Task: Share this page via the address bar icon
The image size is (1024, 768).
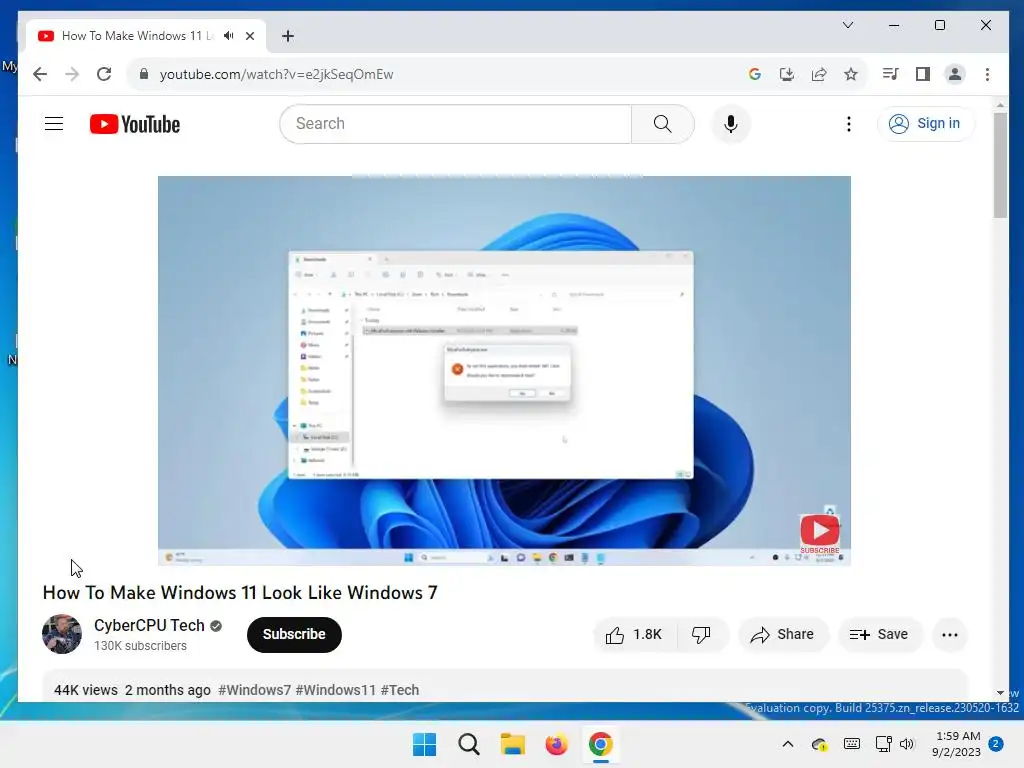Action: coord(819,74)
